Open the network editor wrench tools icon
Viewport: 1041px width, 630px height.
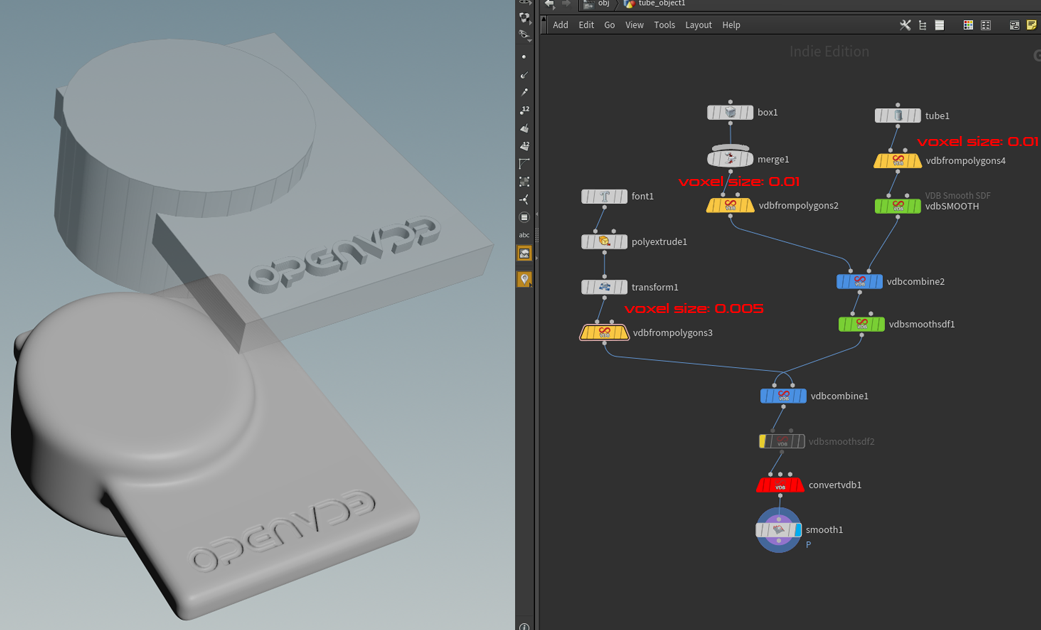tap(905, 25)
